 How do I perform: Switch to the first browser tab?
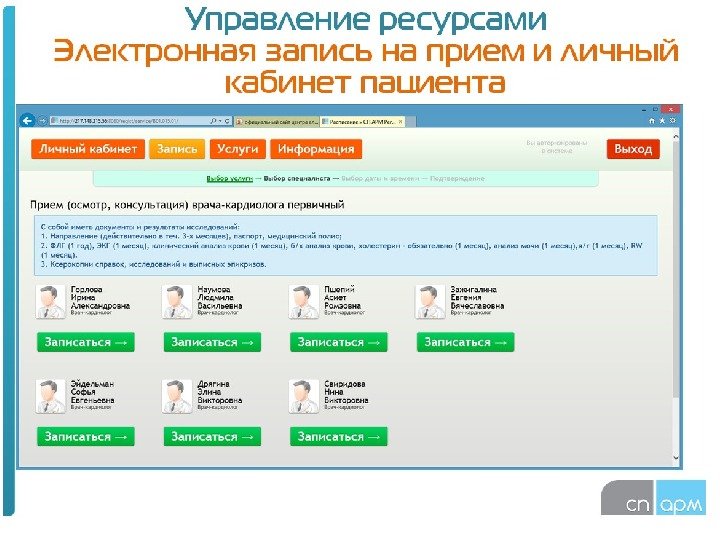277,122
